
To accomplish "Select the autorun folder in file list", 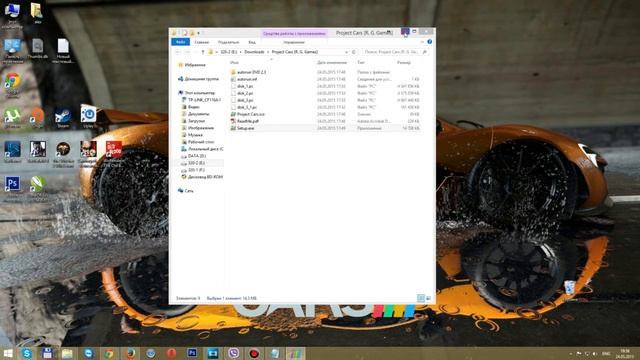I will [x=248, y=72].
